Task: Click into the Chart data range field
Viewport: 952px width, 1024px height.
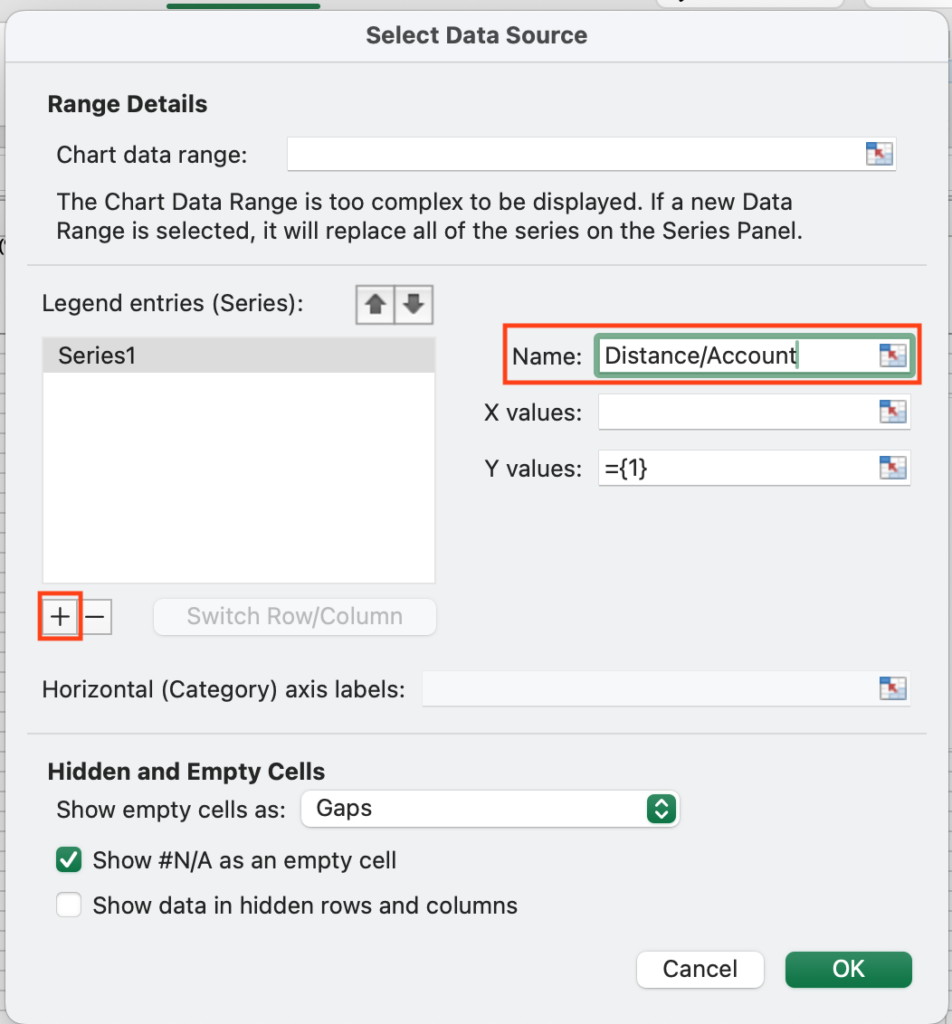Action: tap(576, 154)
